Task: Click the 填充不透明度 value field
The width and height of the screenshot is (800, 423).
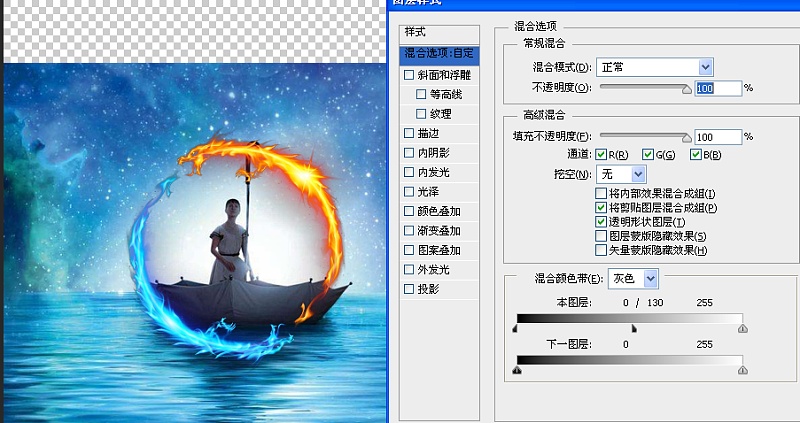Action: click(x=718, y=137)
